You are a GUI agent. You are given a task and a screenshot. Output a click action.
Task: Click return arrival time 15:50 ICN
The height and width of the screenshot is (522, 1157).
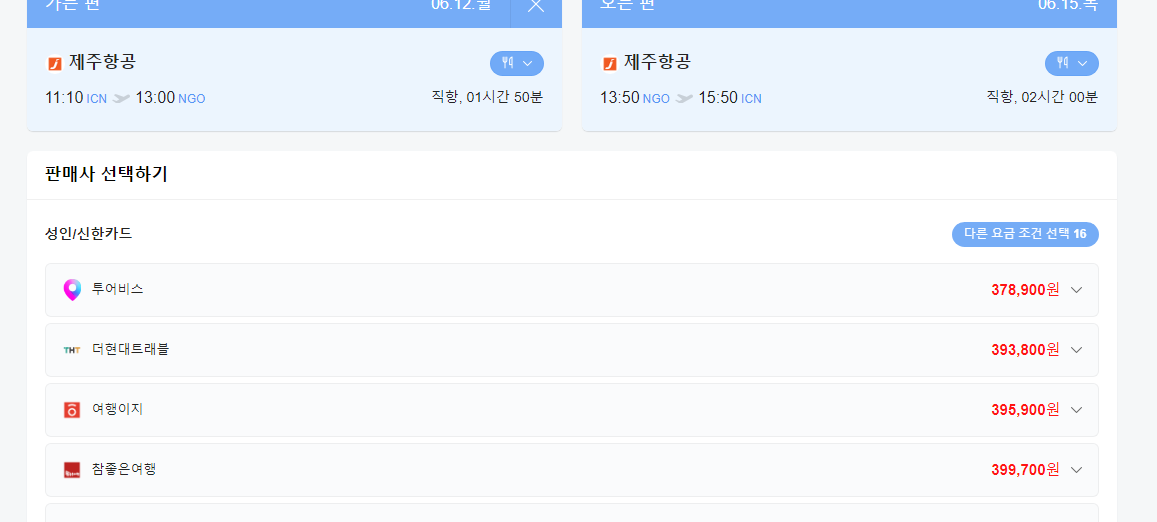(x=730, y=97)
